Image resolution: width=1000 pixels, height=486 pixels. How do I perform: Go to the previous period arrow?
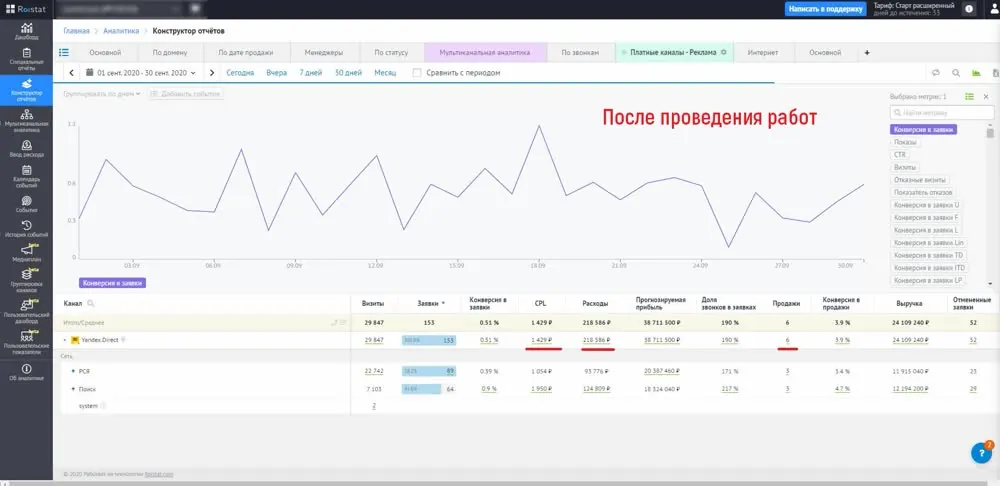coord(71,73)
